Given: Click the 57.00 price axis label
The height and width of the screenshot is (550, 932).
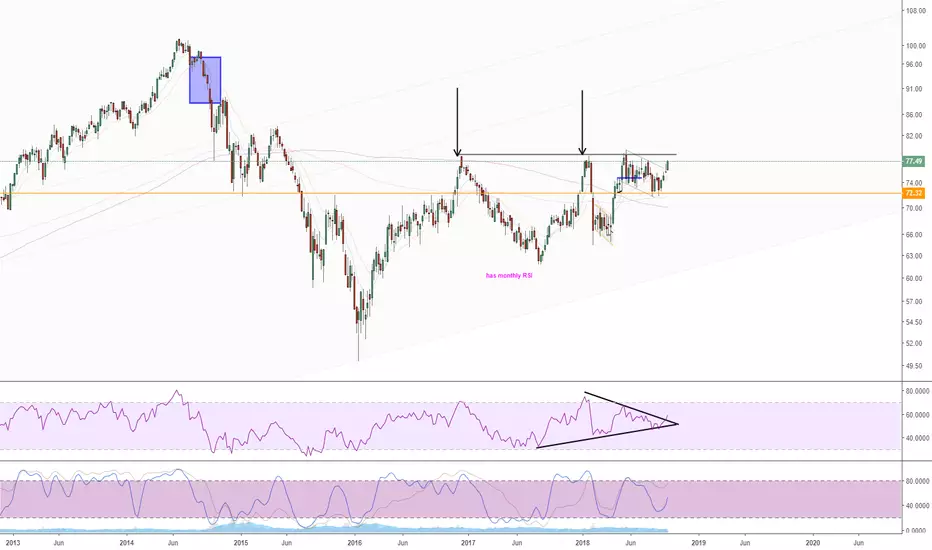Looking at the screenshot, I should point(915,301).
